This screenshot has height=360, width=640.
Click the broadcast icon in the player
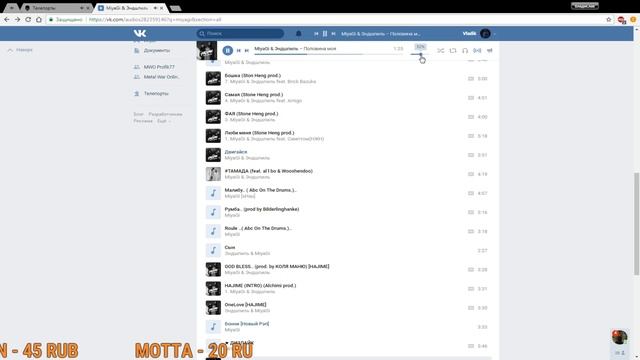477,50
